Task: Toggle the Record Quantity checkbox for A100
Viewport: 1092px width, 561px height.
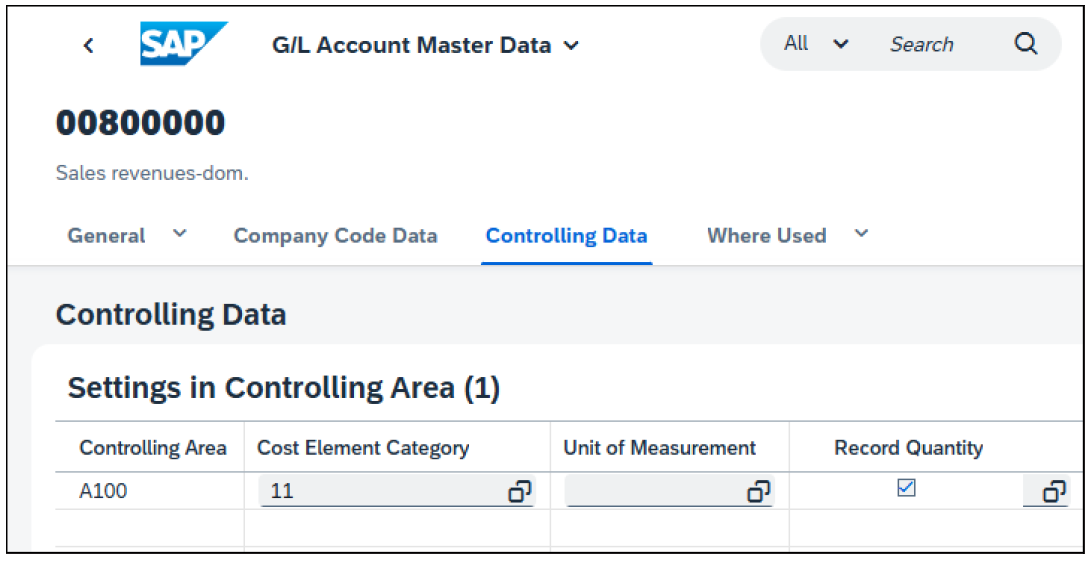Action: pos(906,488)
